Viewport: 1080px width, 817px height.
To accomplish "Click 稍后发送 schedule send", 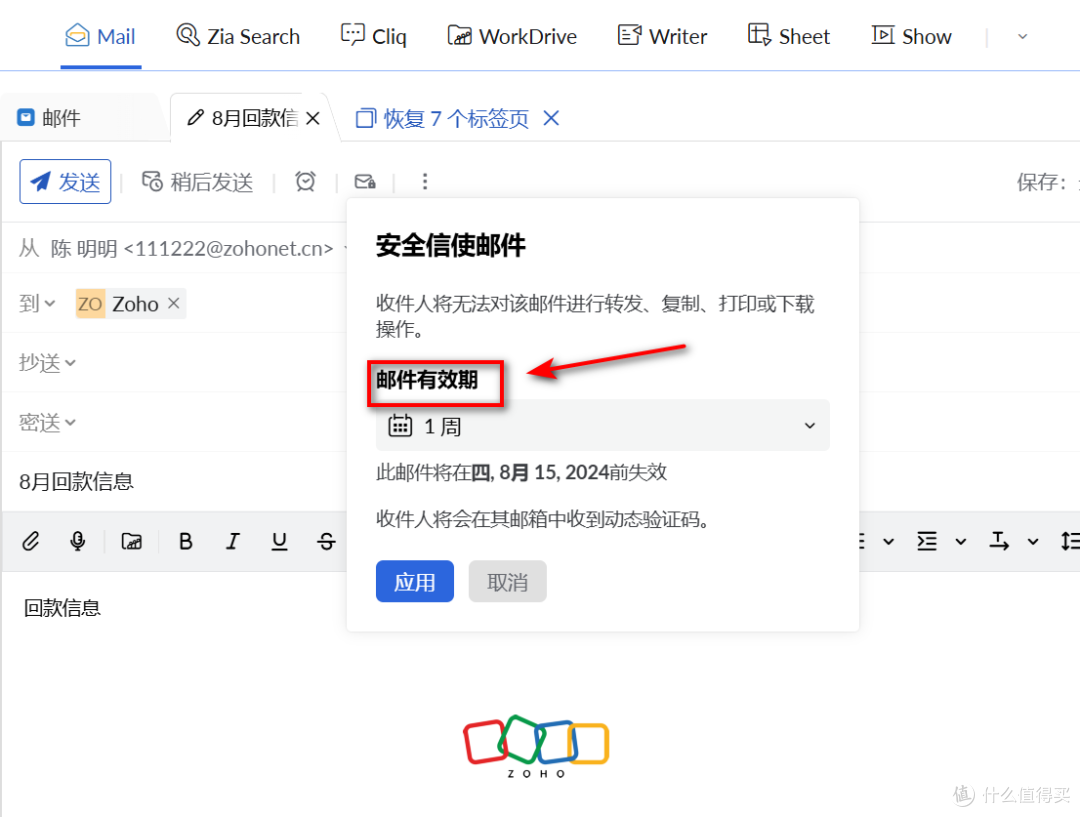I will point(198,182).
